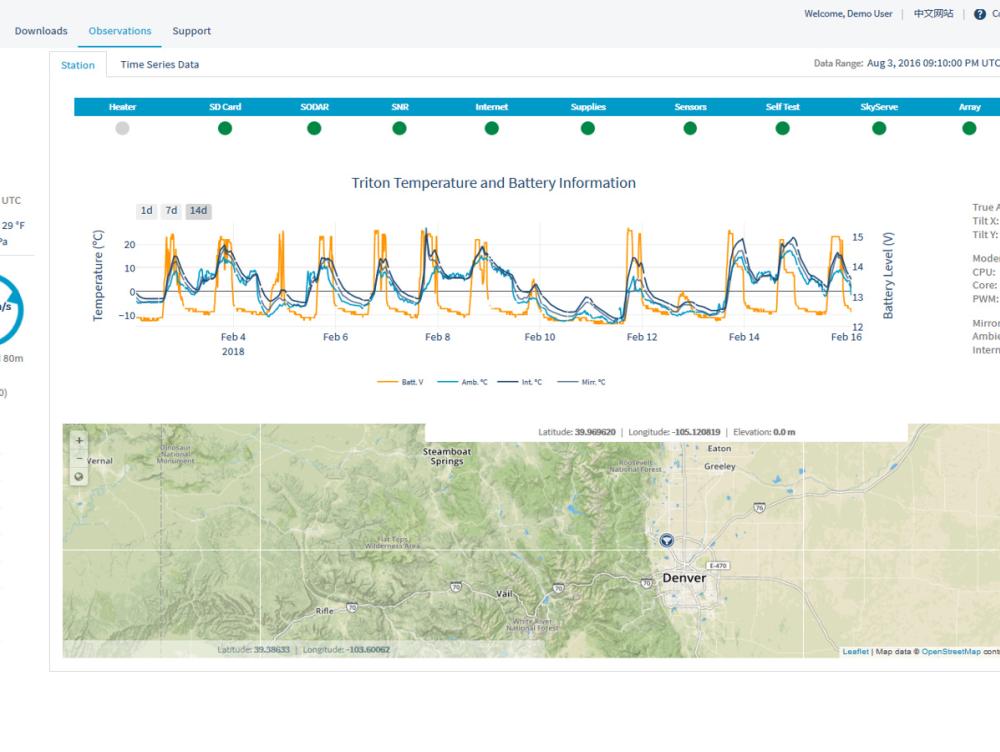This screenshot has width=1000, height=752.
Task: Click the map zoom out minus button
Action: pos(80,458)
